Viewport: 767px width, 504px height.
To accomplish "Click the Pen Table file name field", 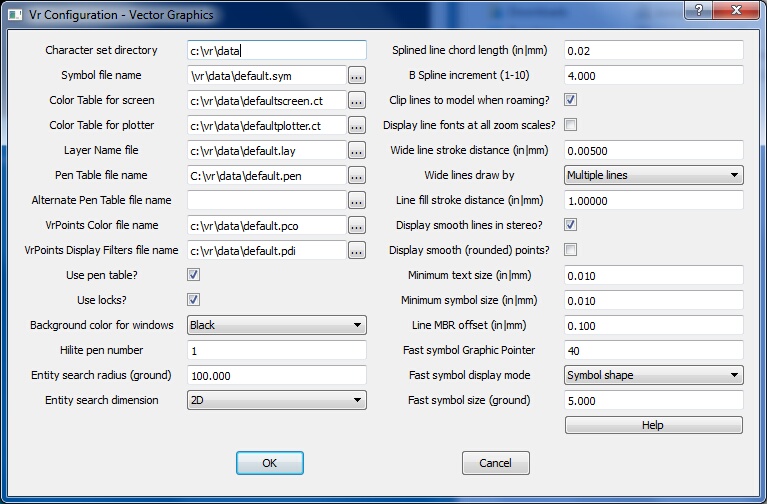I will [267, 176].
